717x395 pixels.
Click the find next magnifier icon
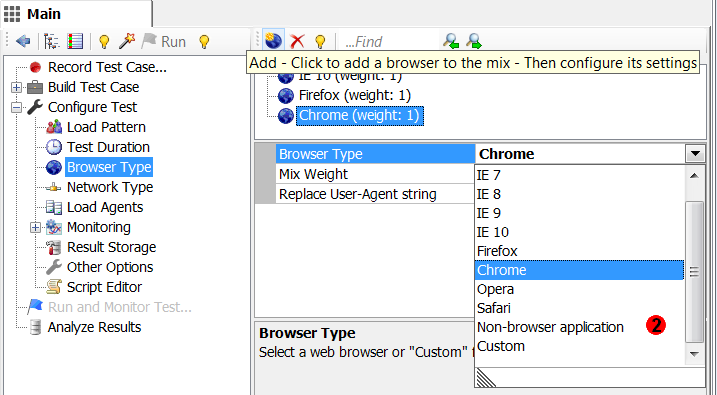point(474,41)
